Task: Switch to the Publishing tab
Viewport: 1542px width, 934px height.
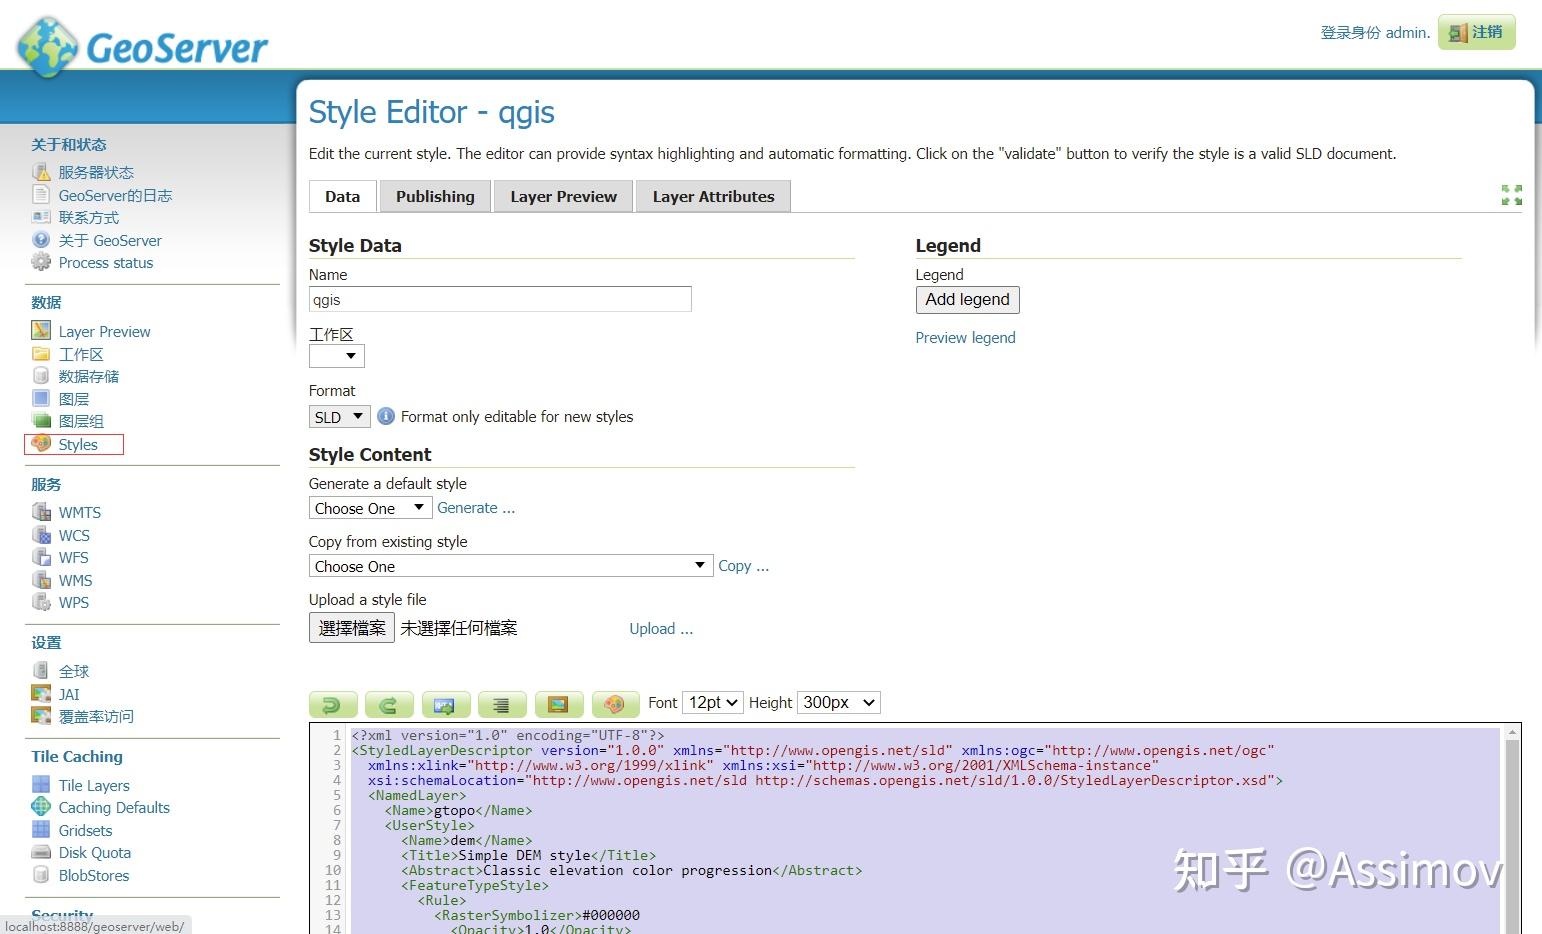Action: 435,196
